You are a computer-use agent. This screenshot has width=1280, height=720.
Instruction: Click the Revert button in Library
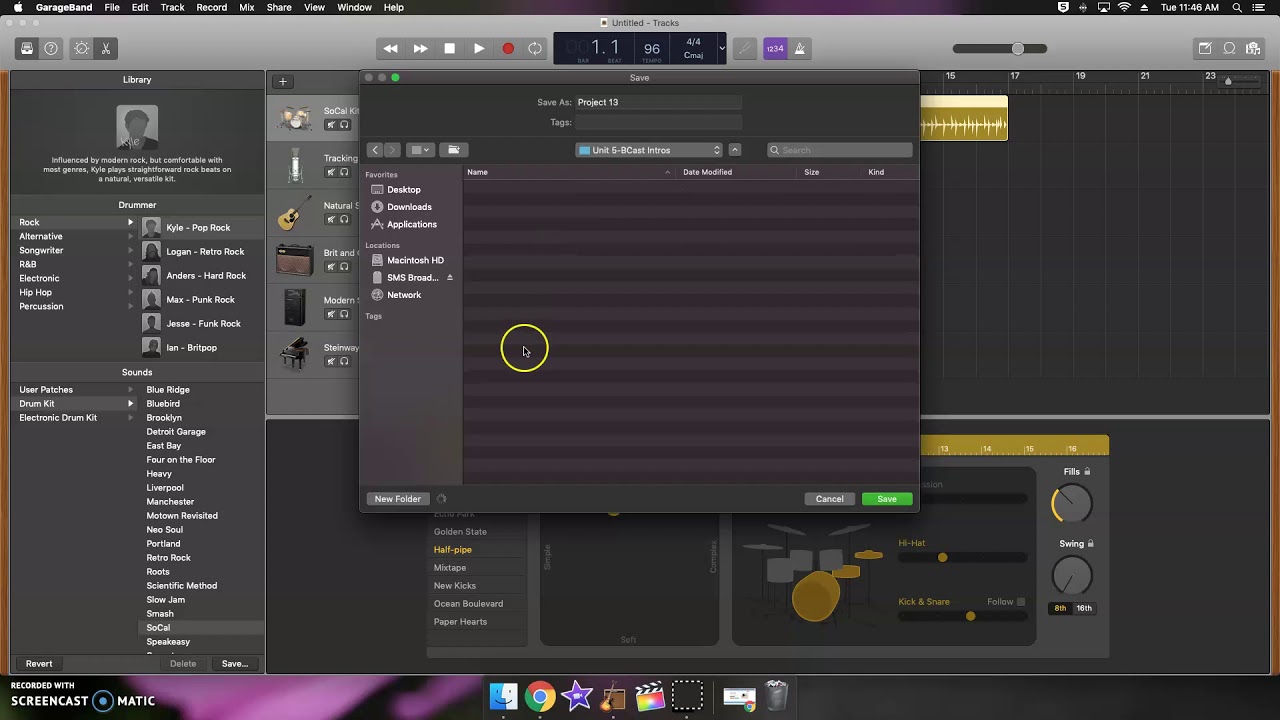(39, 664)
